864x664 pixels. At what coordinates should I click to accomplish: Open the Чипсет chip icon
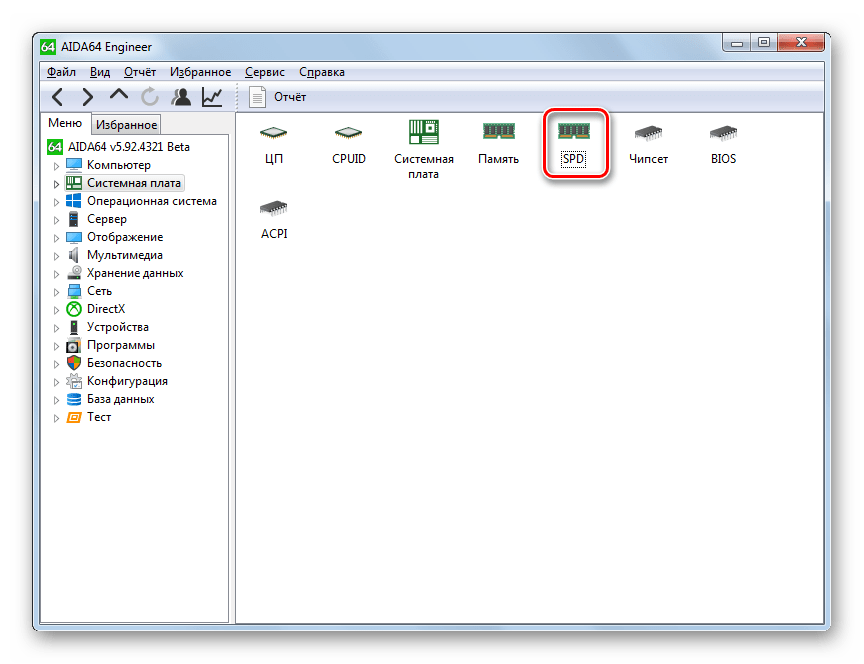648,142
